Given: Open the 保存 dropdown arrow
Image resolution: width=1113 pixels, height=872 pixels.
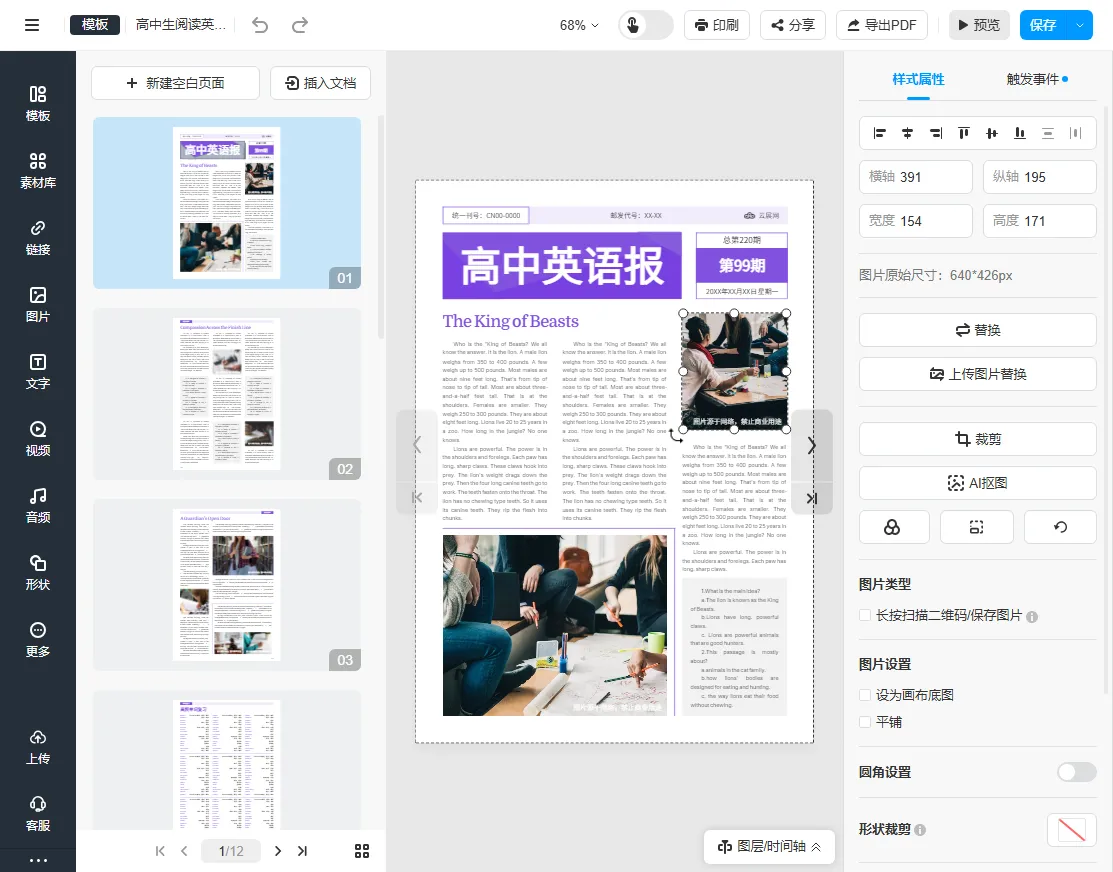Looking at the screenshot, I should (x=1080, y=26).
